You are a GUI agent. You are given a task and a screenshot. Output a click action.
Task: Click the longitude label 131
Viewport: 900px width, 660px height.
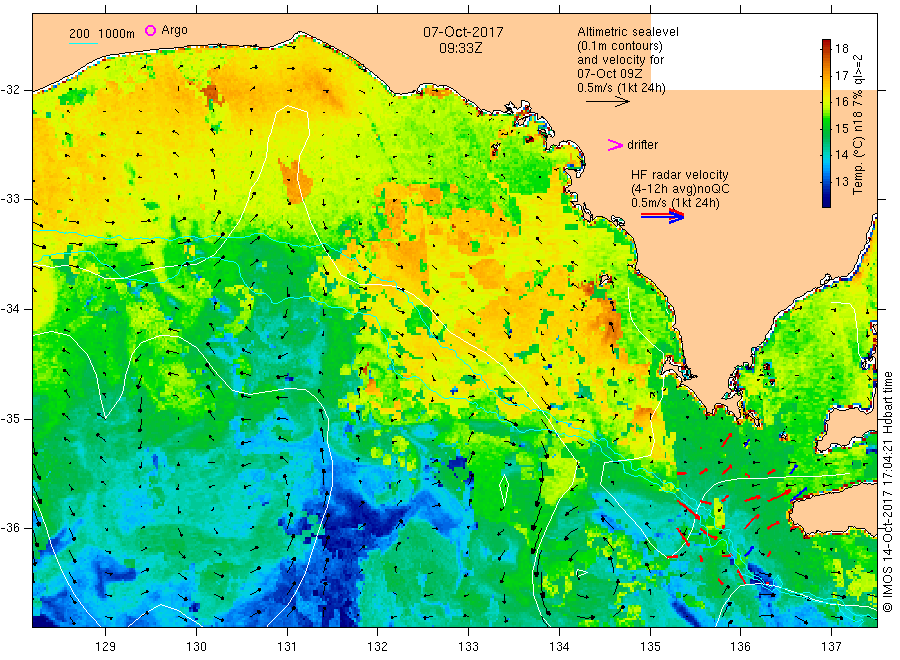pyautogui.click(x=287, y=647)
